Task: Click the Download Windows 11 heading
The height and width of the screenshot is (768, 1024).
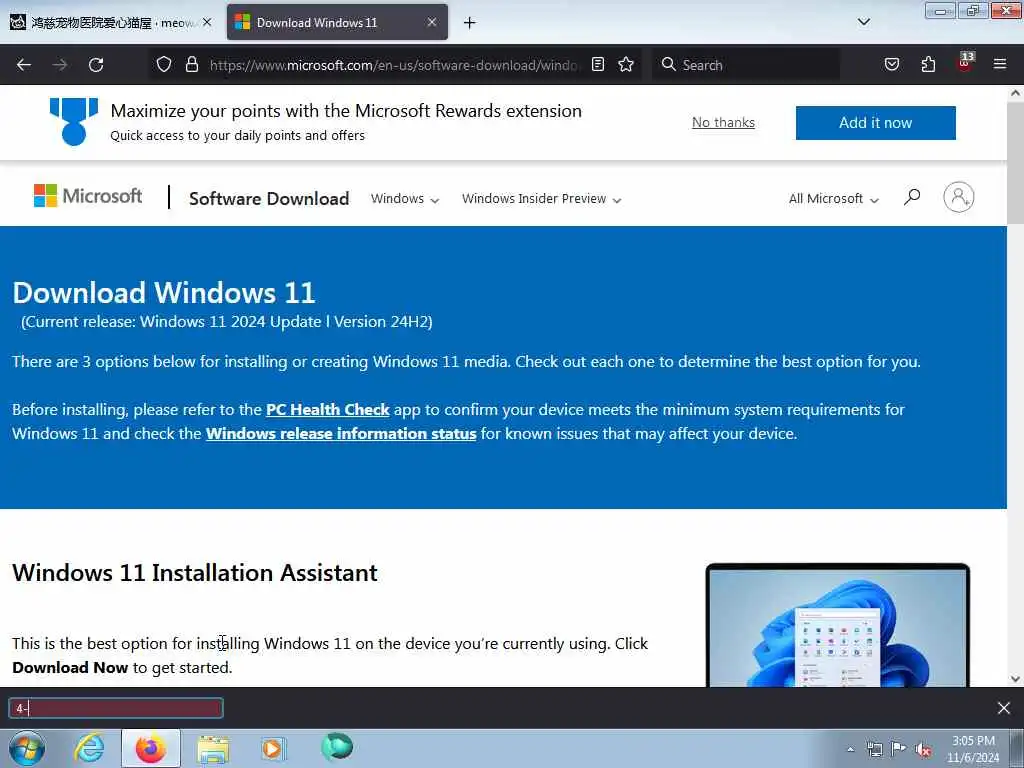Action: coord(164,293)
